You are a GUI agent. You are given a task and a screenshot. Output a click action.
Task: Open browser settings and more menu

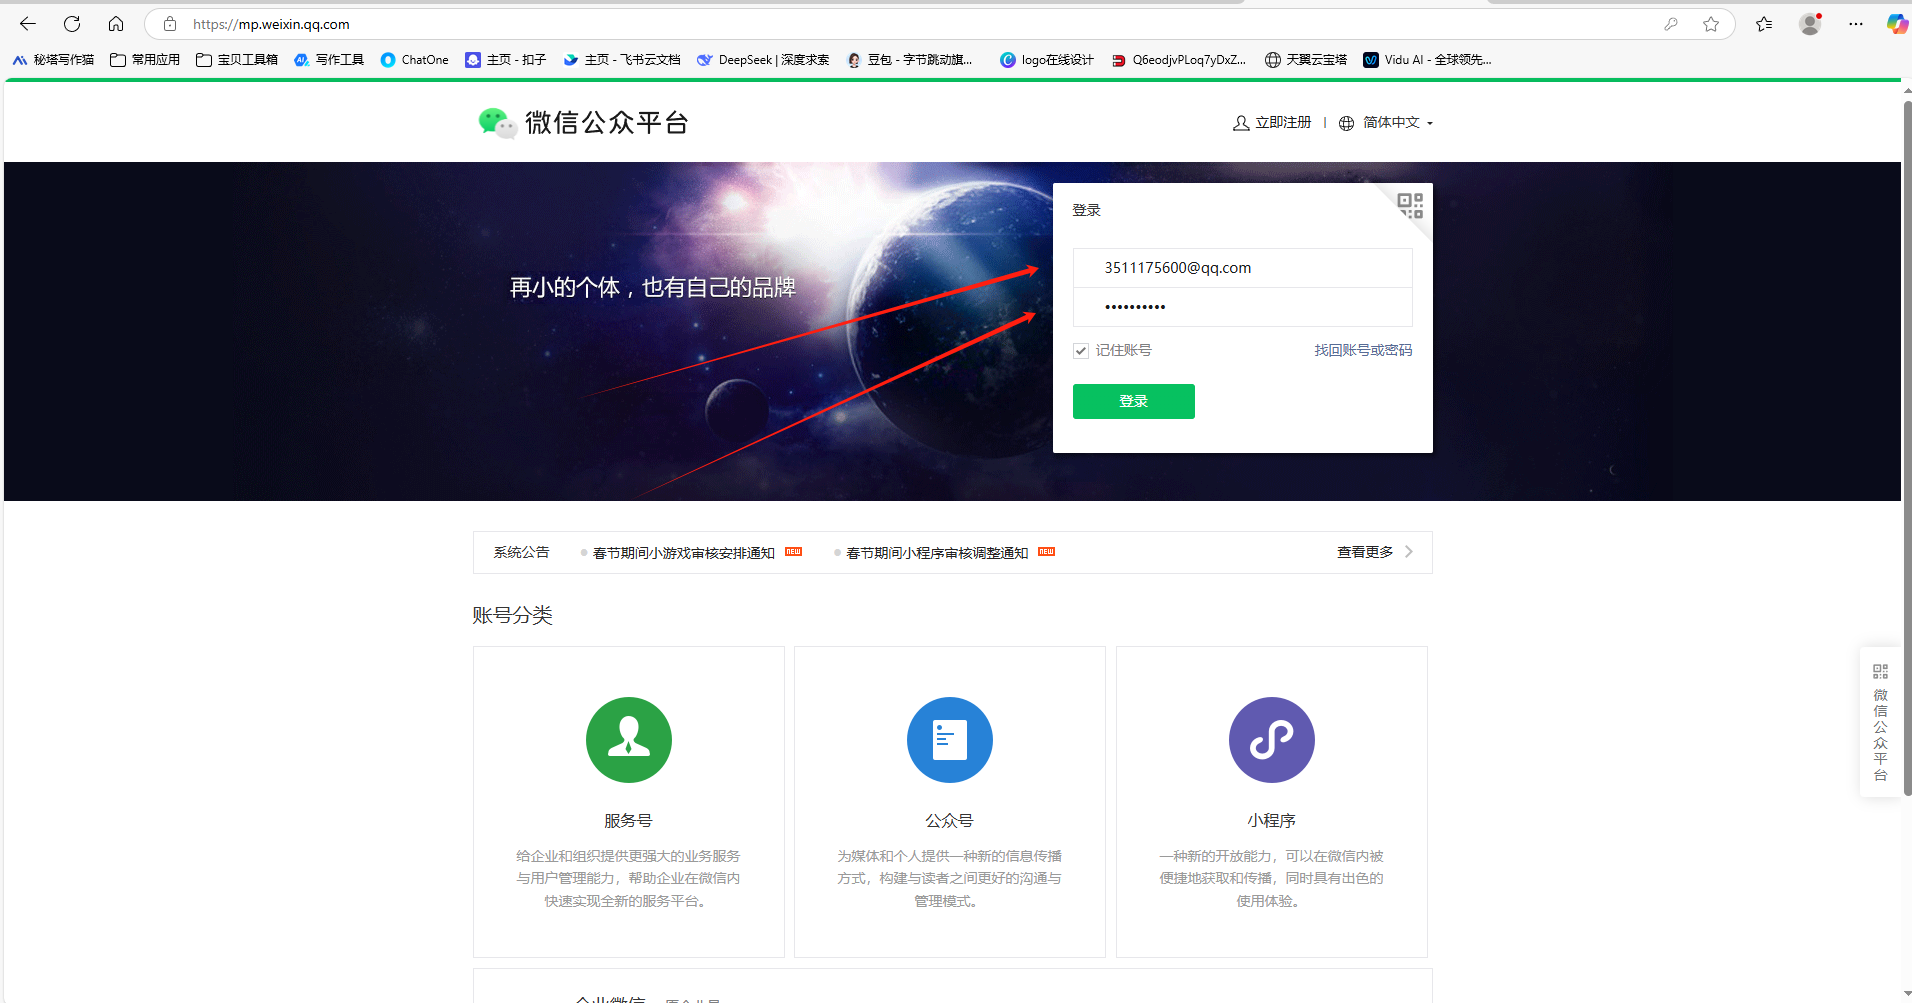[x=1856, y=24]
